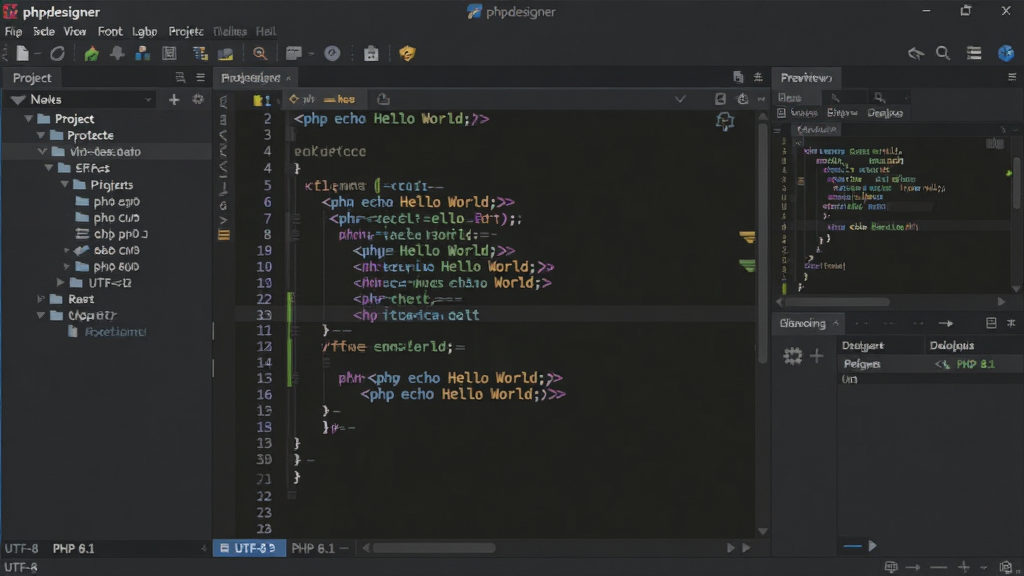Open the View menu

tap(74, 31)
